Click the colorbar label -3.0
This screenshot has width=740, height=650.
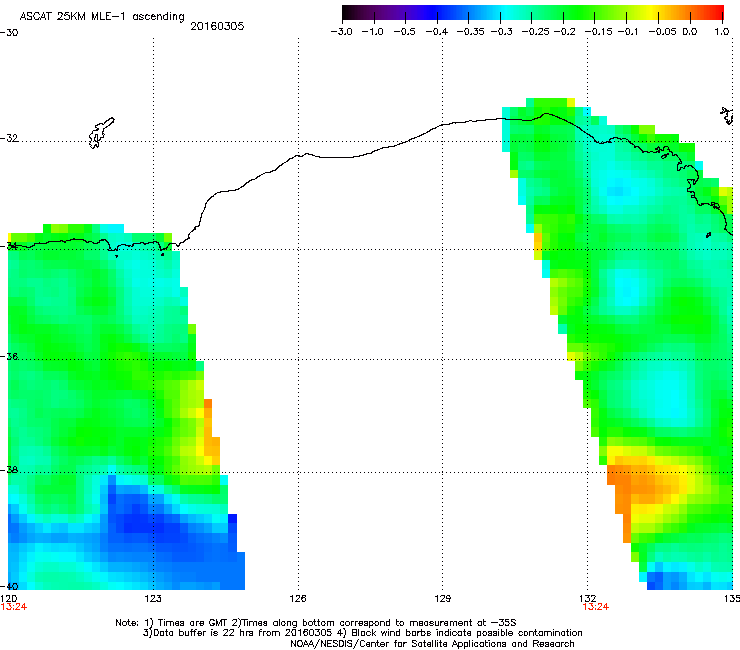[341, 32]
